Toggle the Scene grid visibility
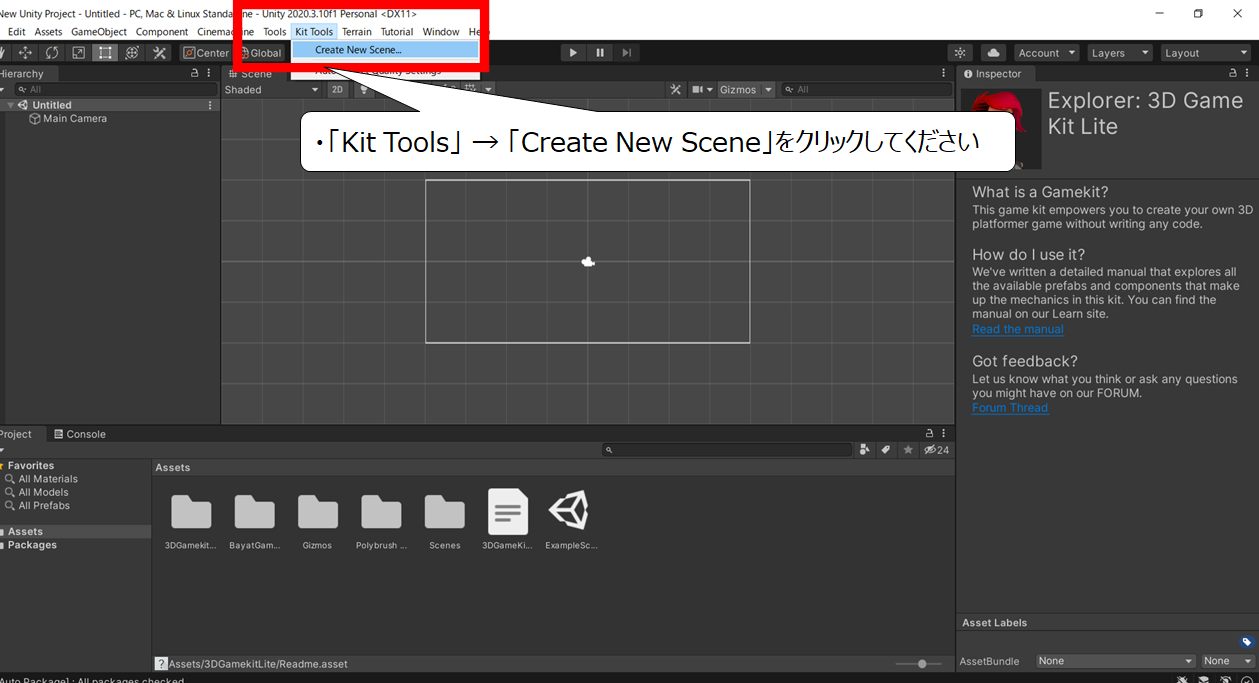This screenshot has height=683, width=1259. (x=470, y=90)
